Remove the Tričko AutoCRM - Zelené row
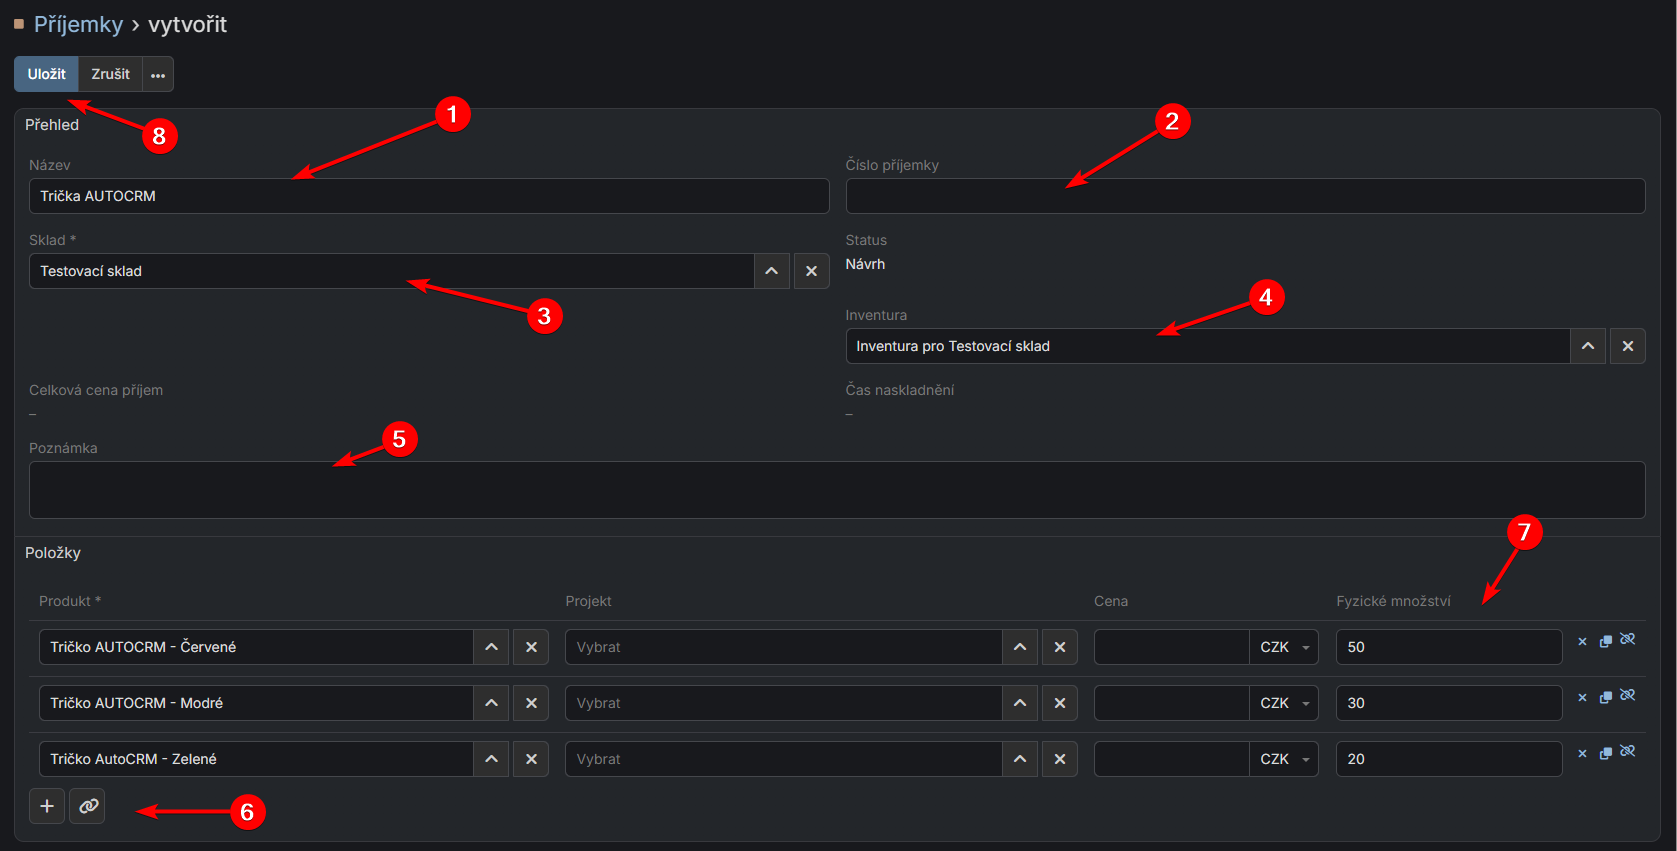This screenshot has height=851, width=1677. 1582,753
